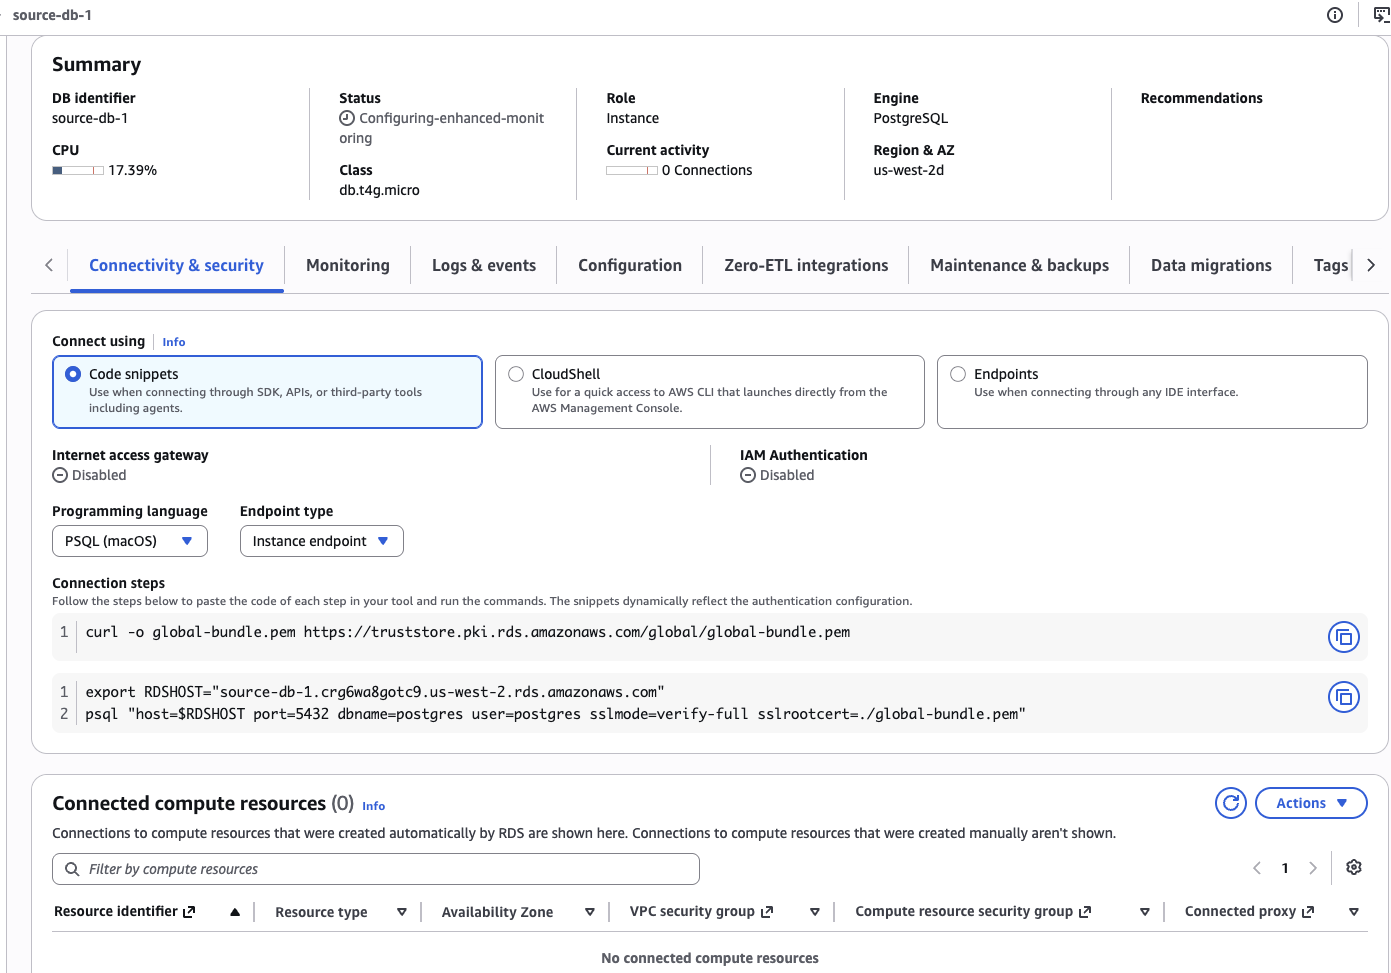This screenshot has width=1391, height=973.
Task: Click the PostgreSQL engine value
Action: click(910, 118)
